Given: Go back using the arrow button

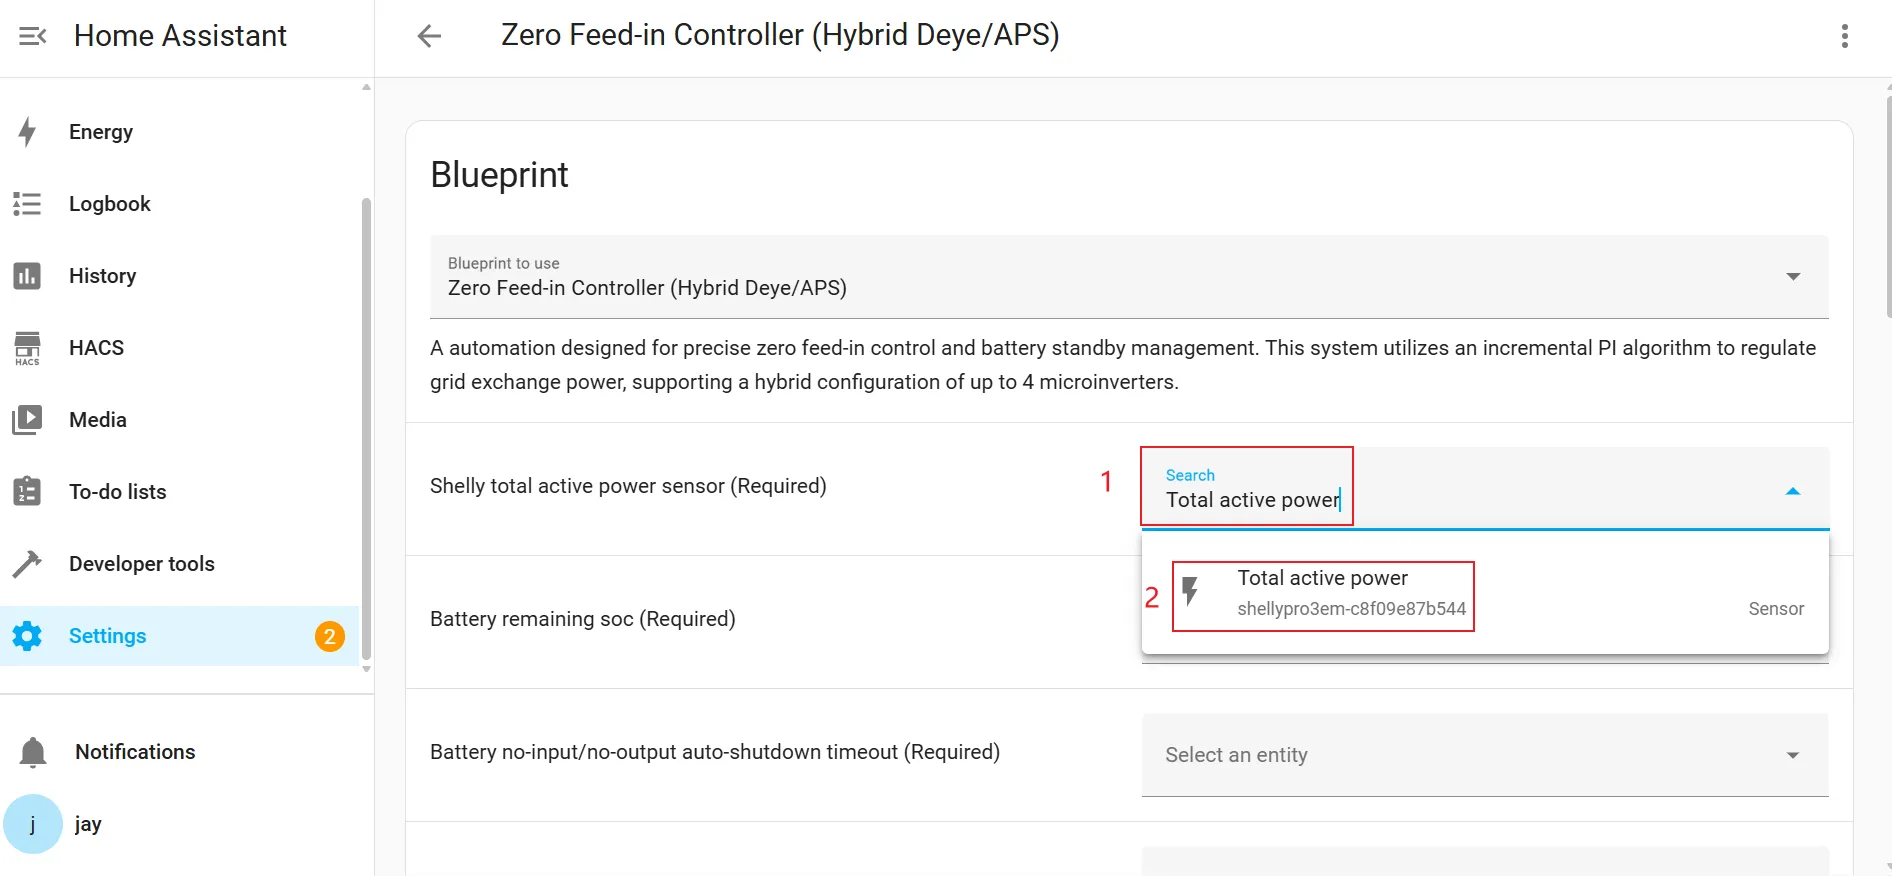Looking at the screenshot, I should click(x=429, y=36).
